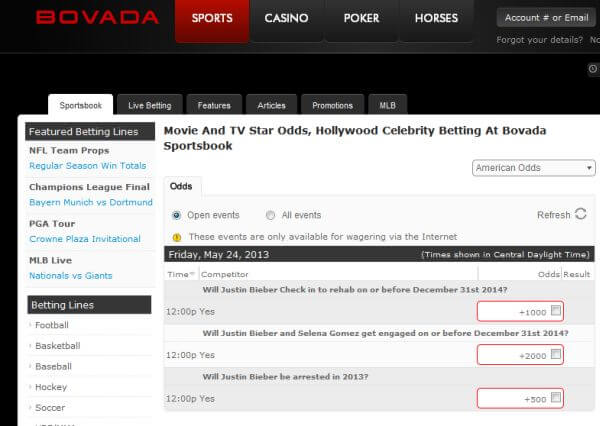Open Regular Season Win Totals link
Screen dimensions: 600x426
(x=88, y=166)
